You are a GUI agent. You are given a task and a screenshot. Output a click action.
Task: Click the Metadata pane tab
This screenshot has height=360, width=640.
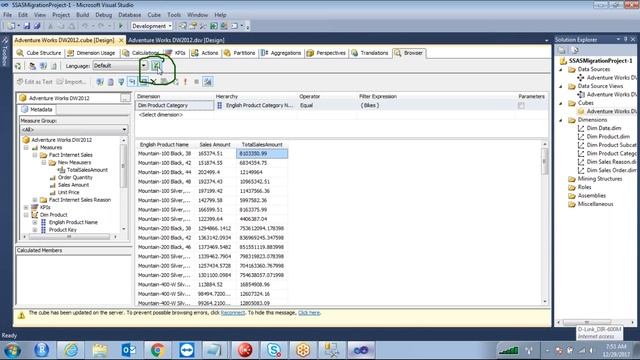(37, 109)
